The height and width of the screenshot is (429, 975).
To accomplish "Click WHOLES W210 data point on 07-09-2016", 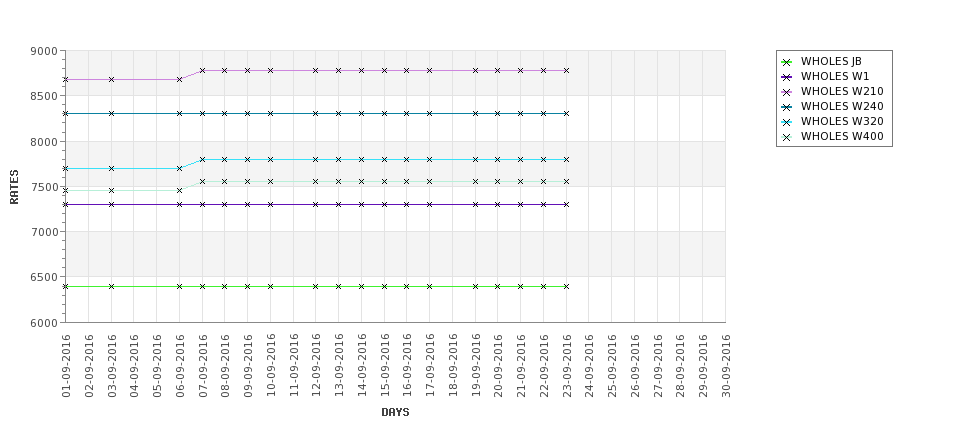I will pos(202,71).
